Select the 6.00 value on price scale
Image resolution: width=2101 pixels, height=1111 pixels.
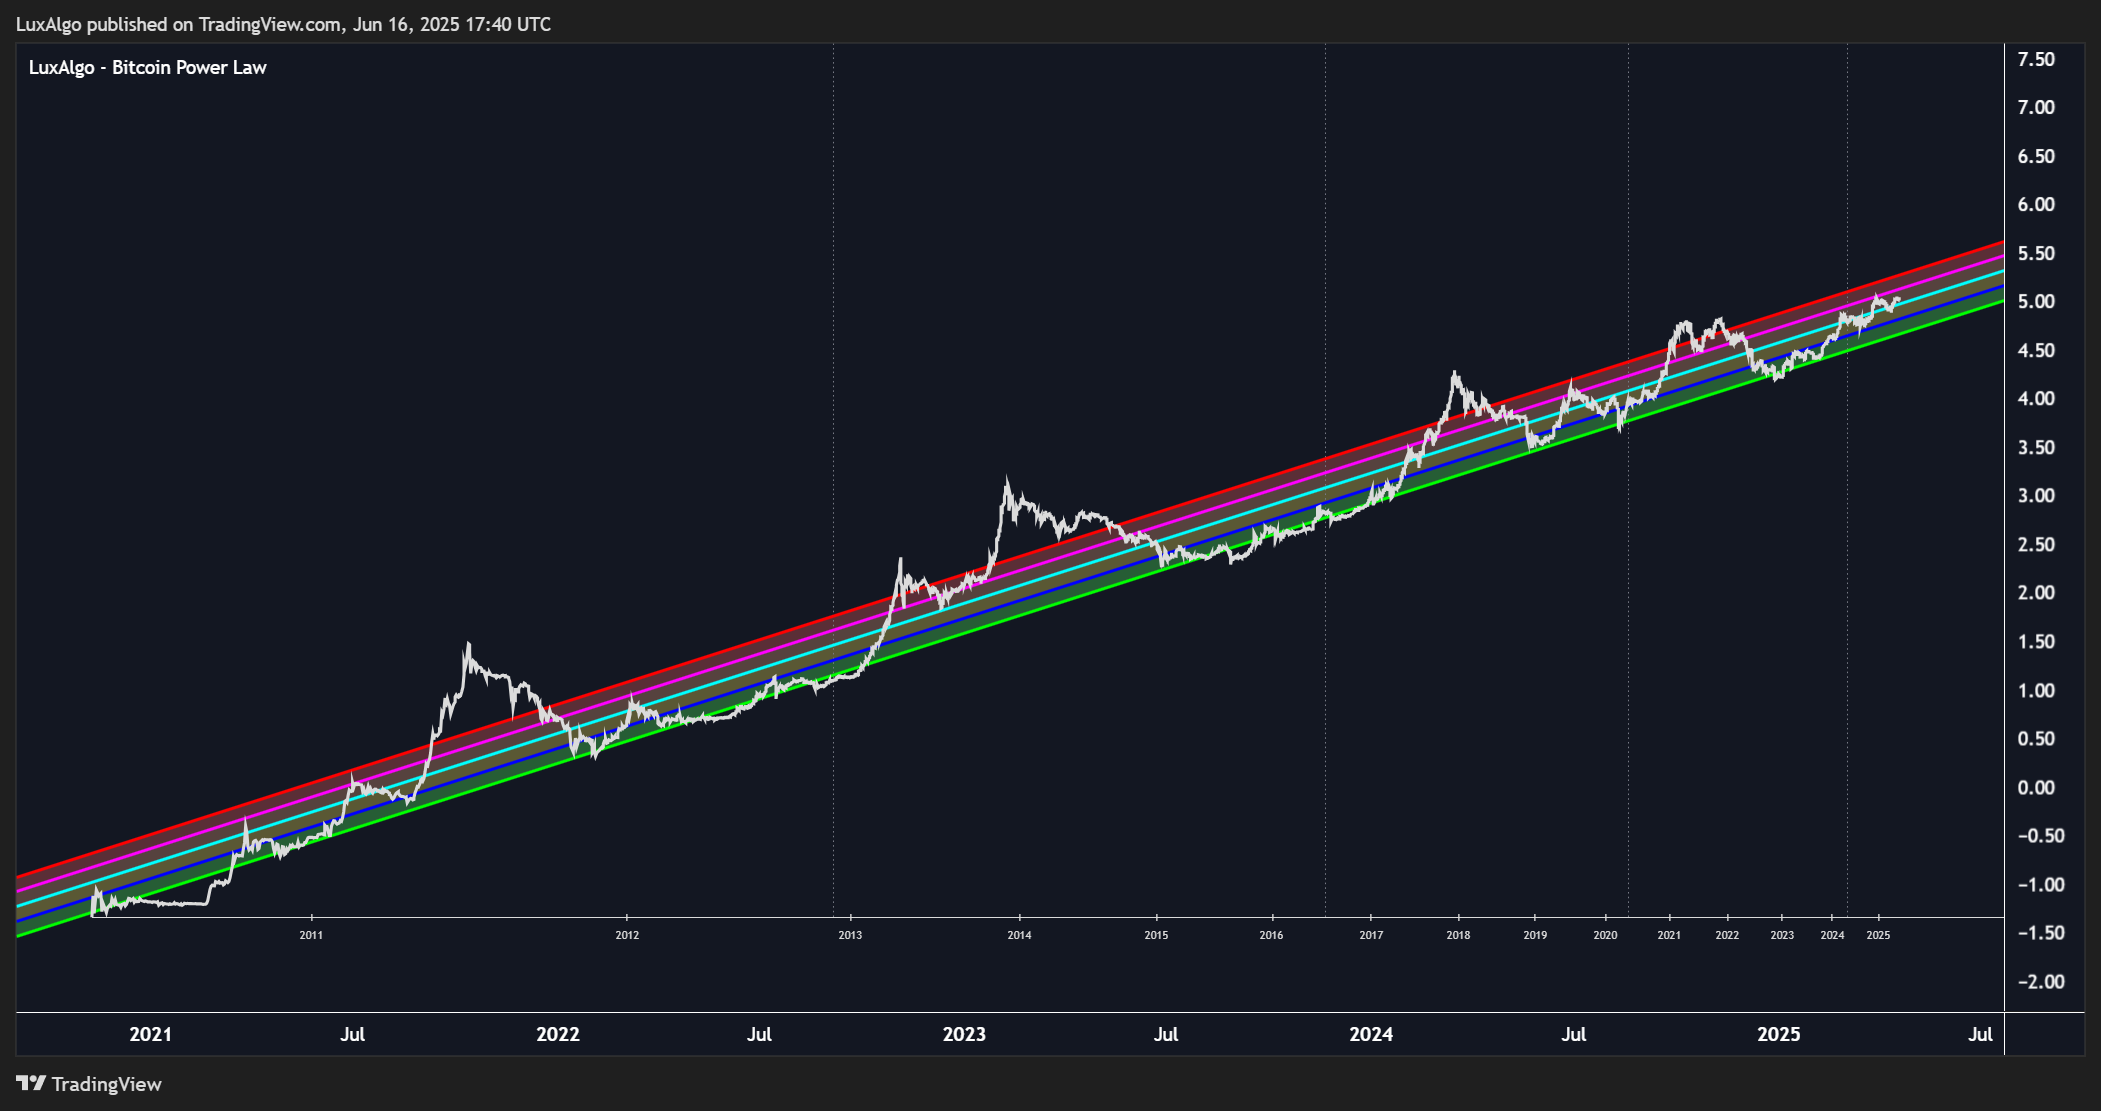[2036, 204]
